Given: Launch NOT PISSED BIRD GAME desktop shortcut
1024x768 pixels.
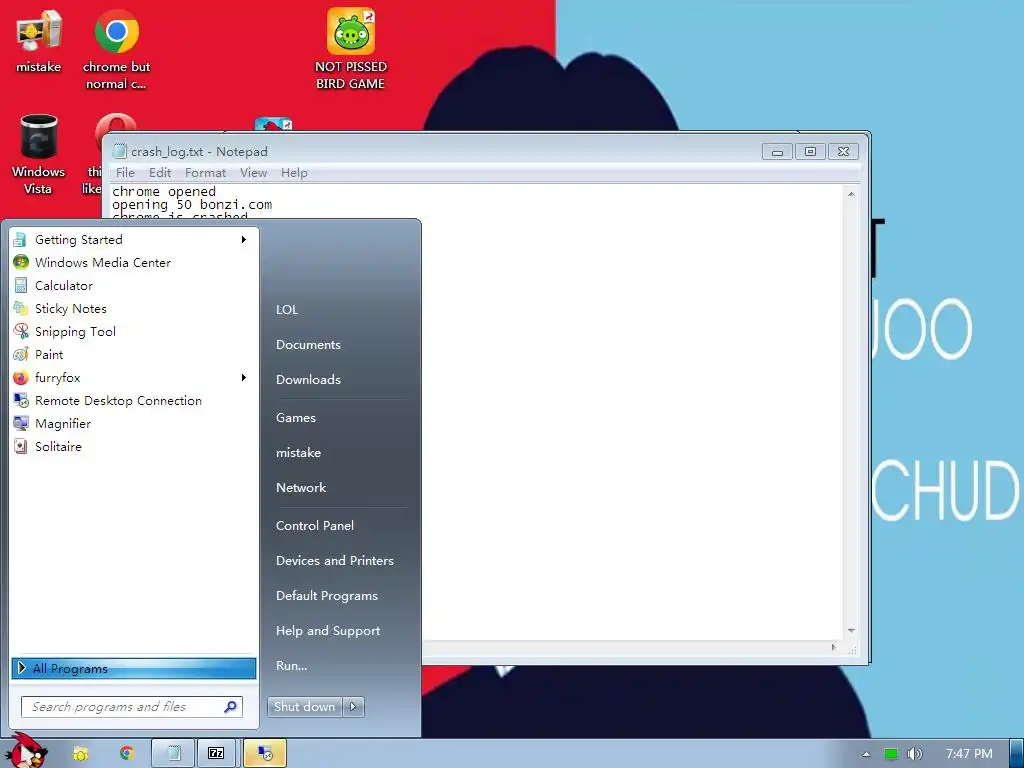Looking at the screenshot, I should tap(351, 50).
